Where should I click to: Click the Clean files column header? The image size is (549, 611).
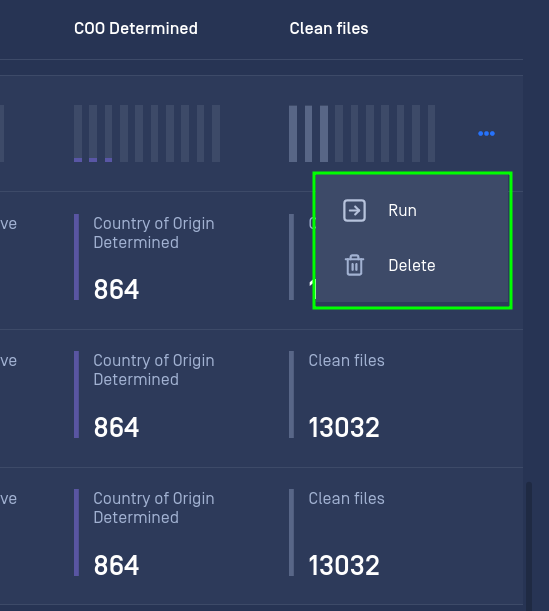point(329,28)
